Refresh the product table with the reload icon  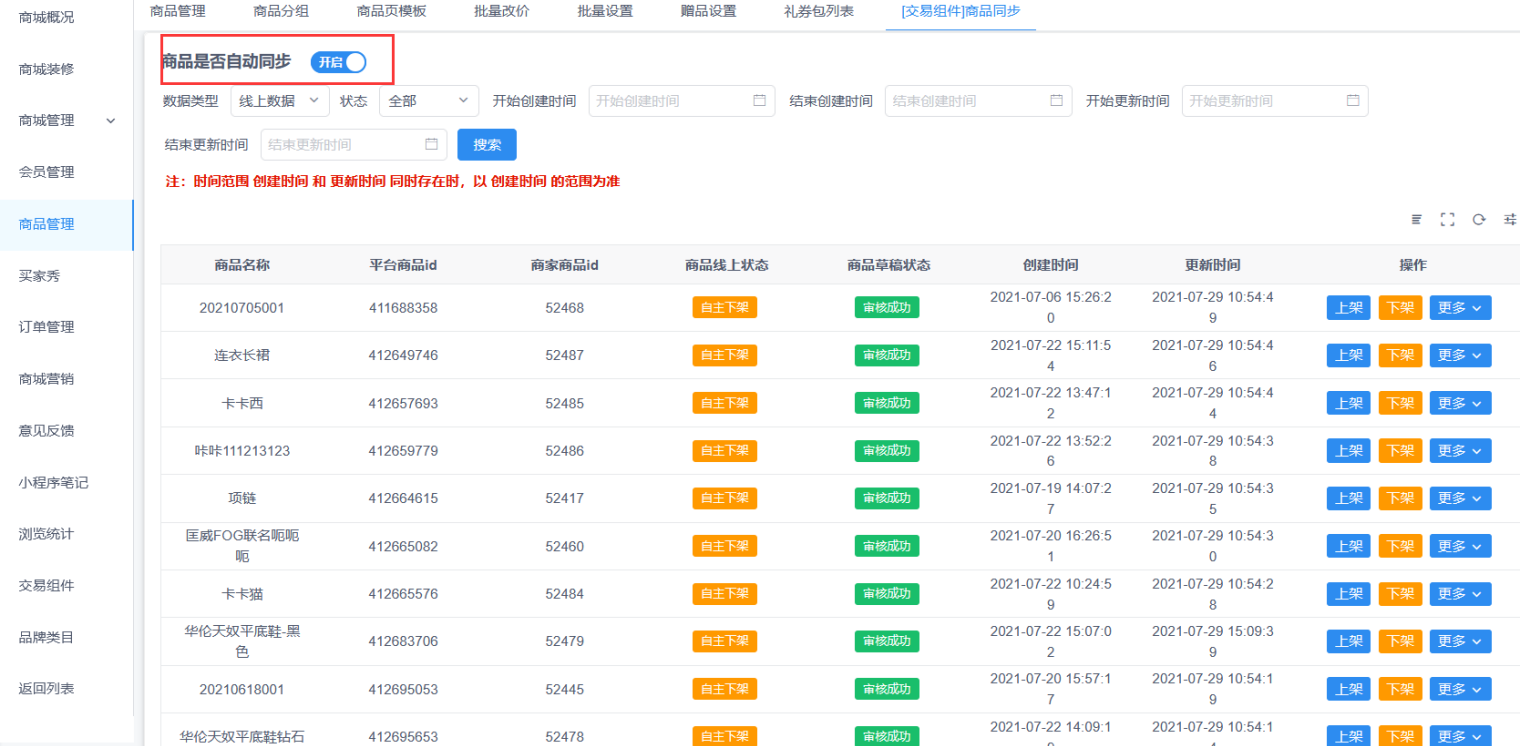coord(1478,220)
